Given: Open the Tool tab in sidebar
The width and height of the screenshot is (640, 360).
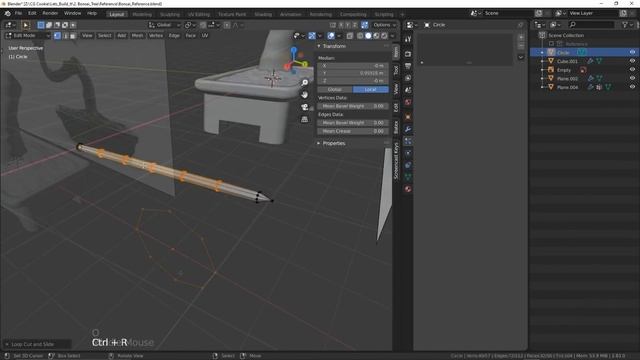Looking at the screenshot, I should pos(396,70).
